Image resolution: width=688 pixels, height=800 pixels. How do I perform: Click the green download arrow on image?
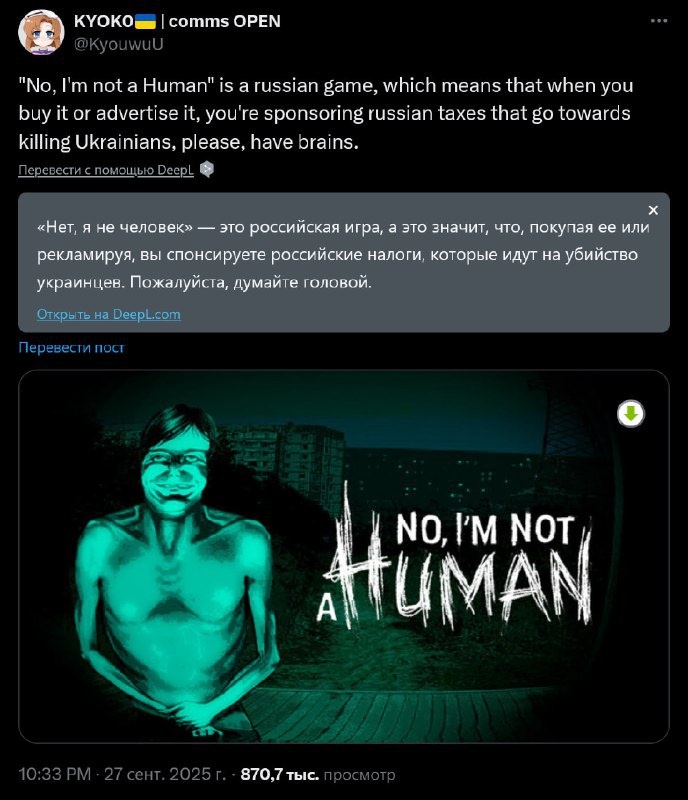[x=631, y=414]
